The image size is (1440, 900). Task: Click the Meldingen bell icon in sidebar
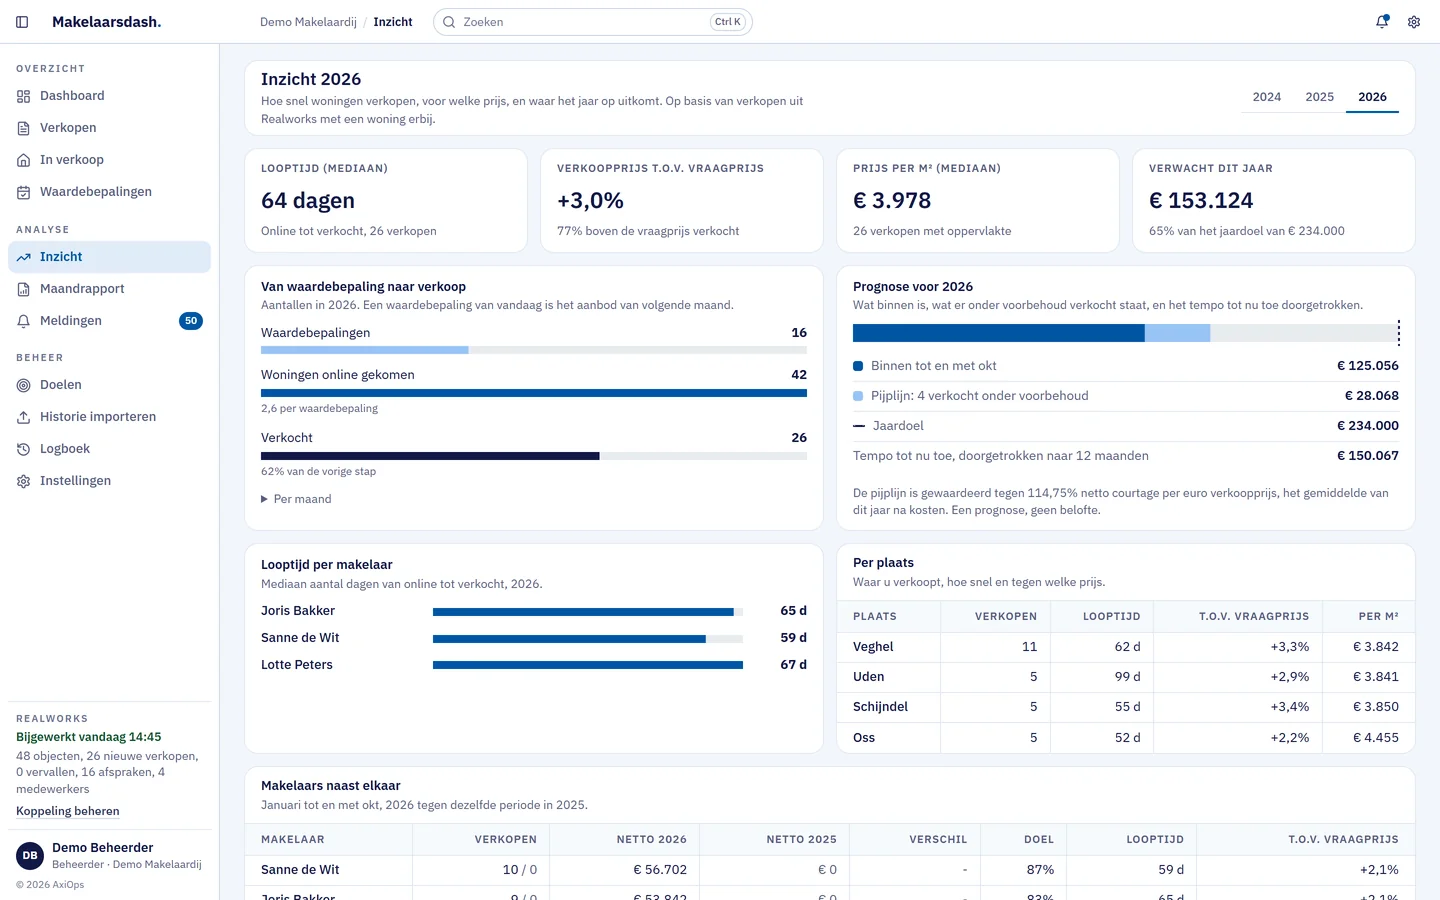(23, 321)
